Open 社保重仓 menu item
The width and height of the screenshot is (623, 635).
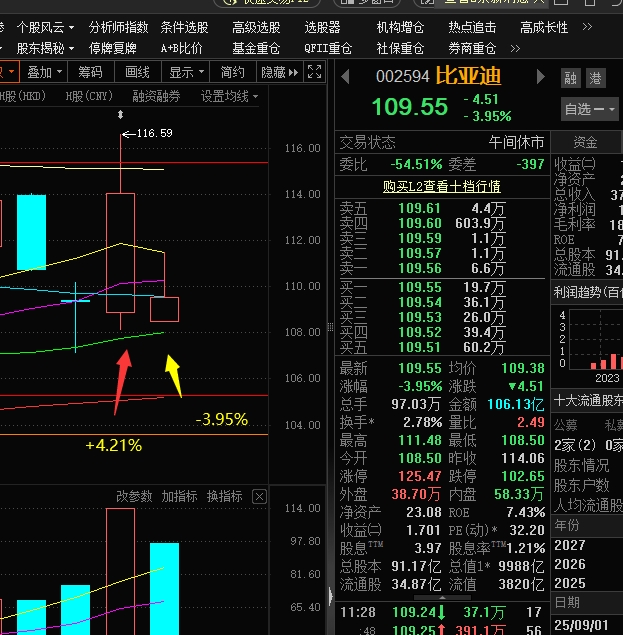(x=400, y=49)
